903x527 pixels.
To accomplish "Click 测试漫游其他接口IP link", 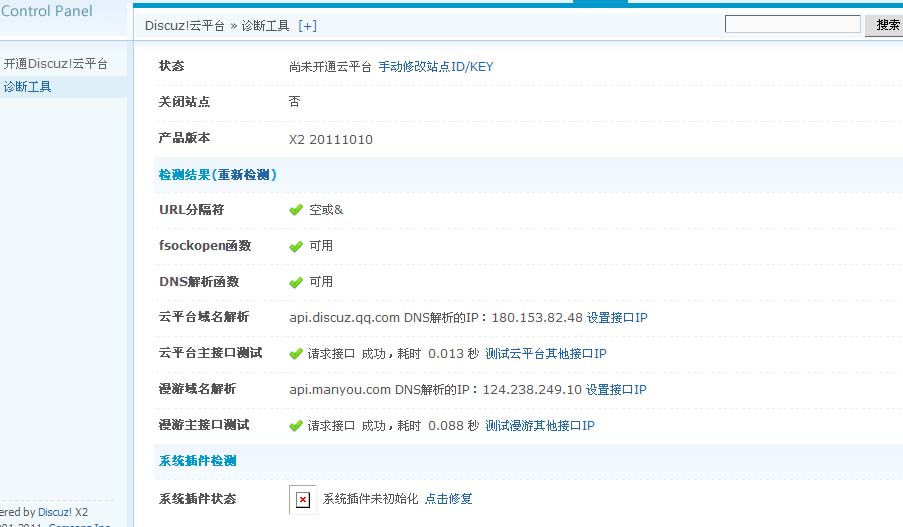I will pos(540,426).
